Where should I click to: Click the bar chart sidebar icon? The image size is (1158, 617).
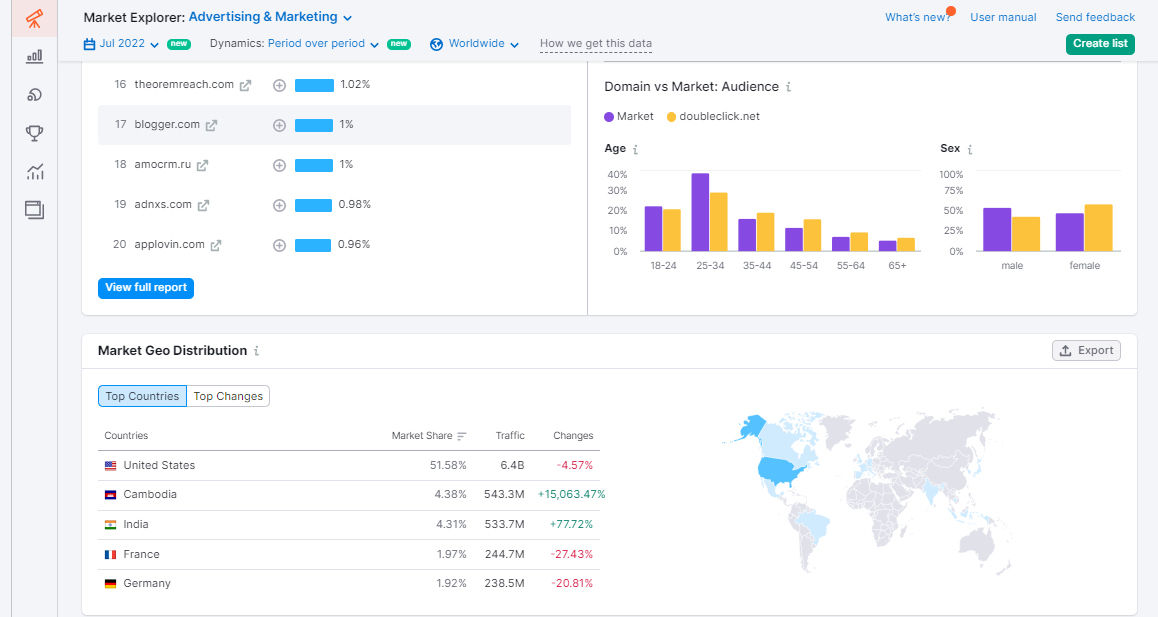[x=35, y=57]
